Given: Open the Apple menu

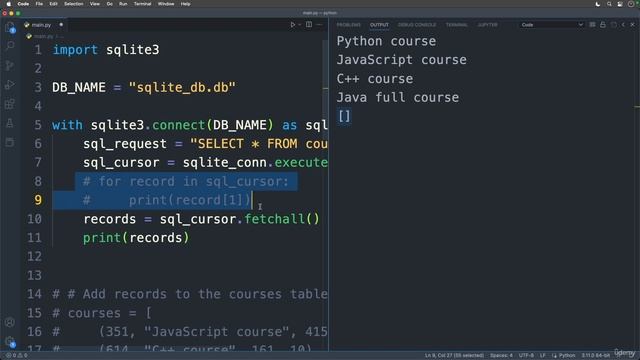Looking at the screenshot, I should tap(8, 4).
